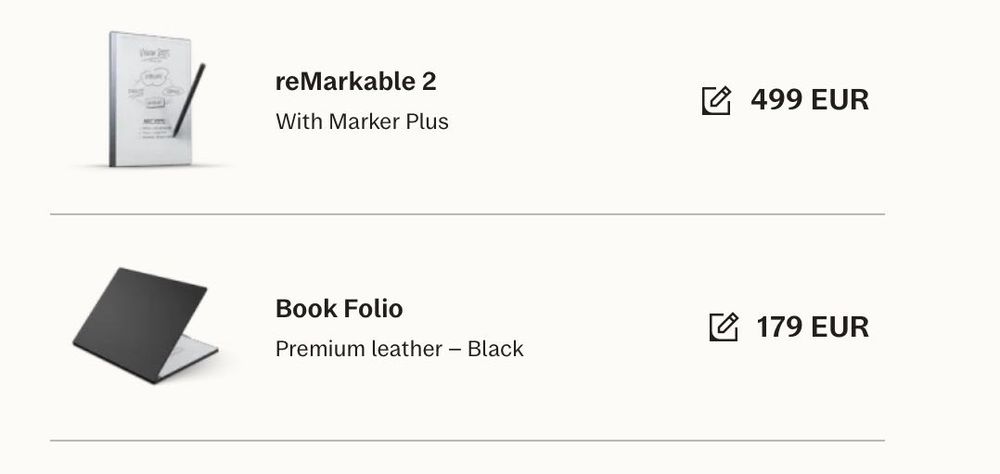Click the 499 EUR price
This screenshot has height=474, width=1000.
pos(809,100)
